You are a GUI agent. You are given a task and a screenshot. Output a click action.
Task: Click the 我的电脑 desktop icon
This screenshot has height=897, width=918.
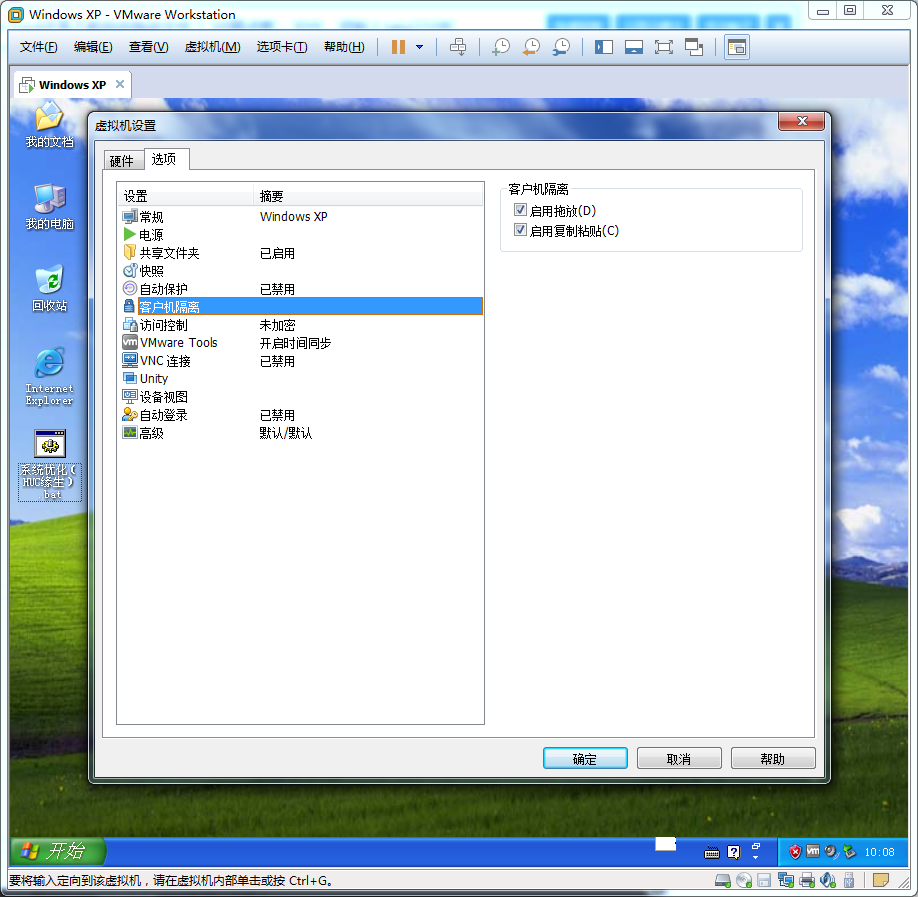click(49, 207)
